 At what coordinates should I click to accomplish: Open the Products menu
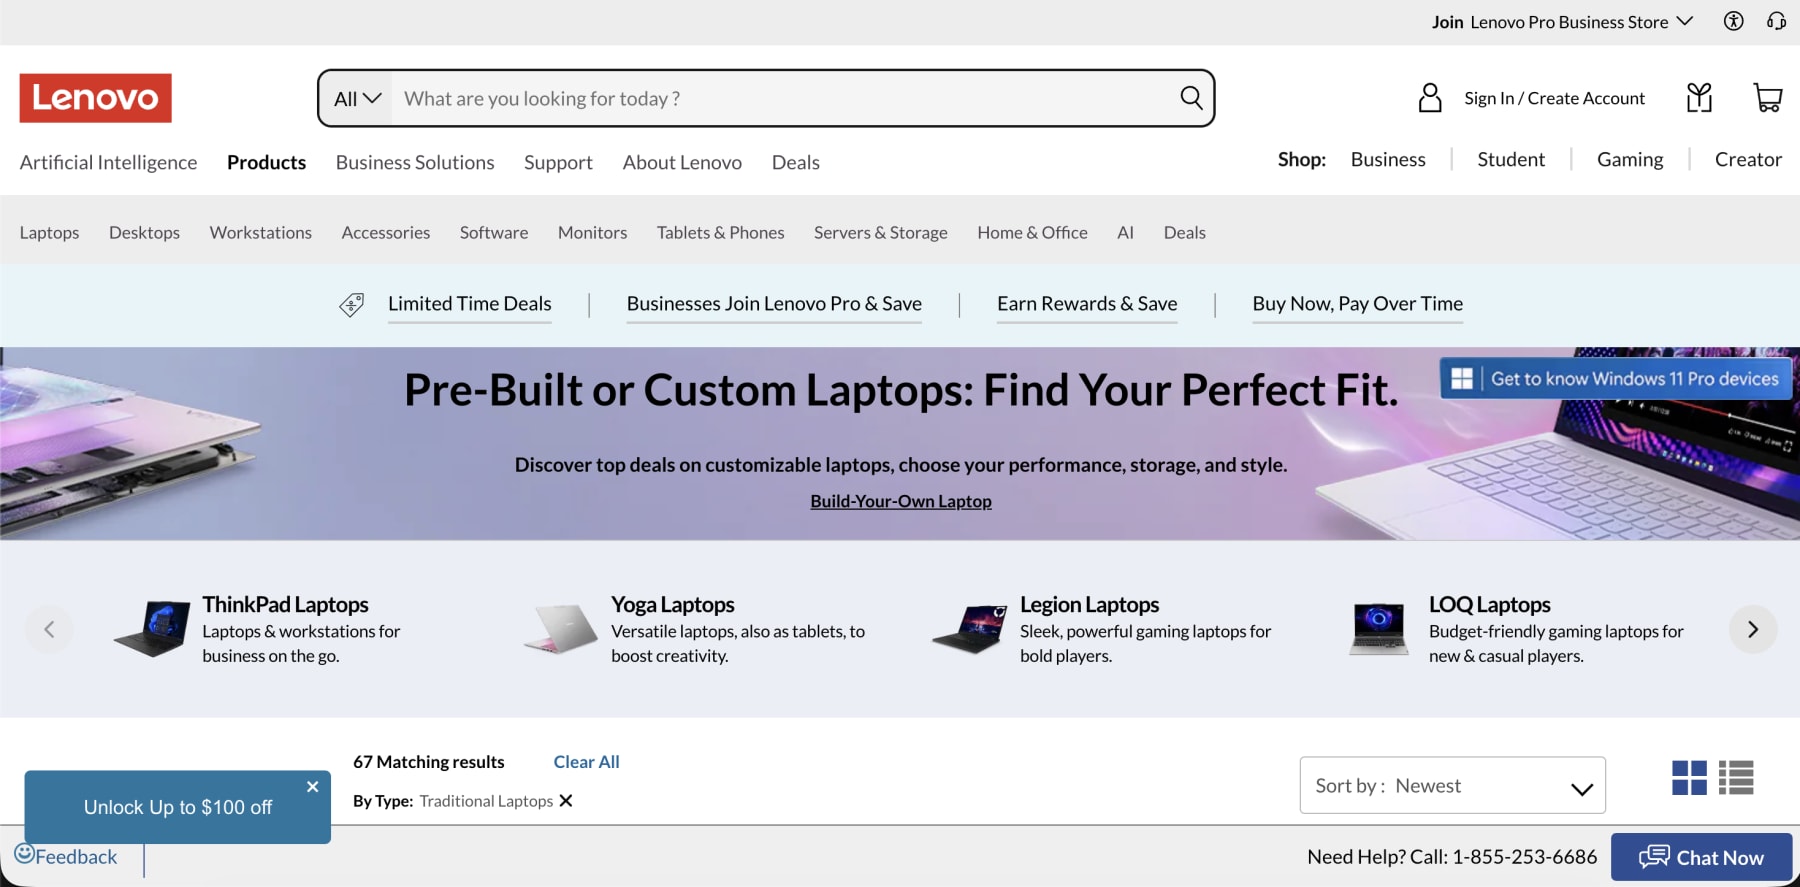[x=266, y=162]
